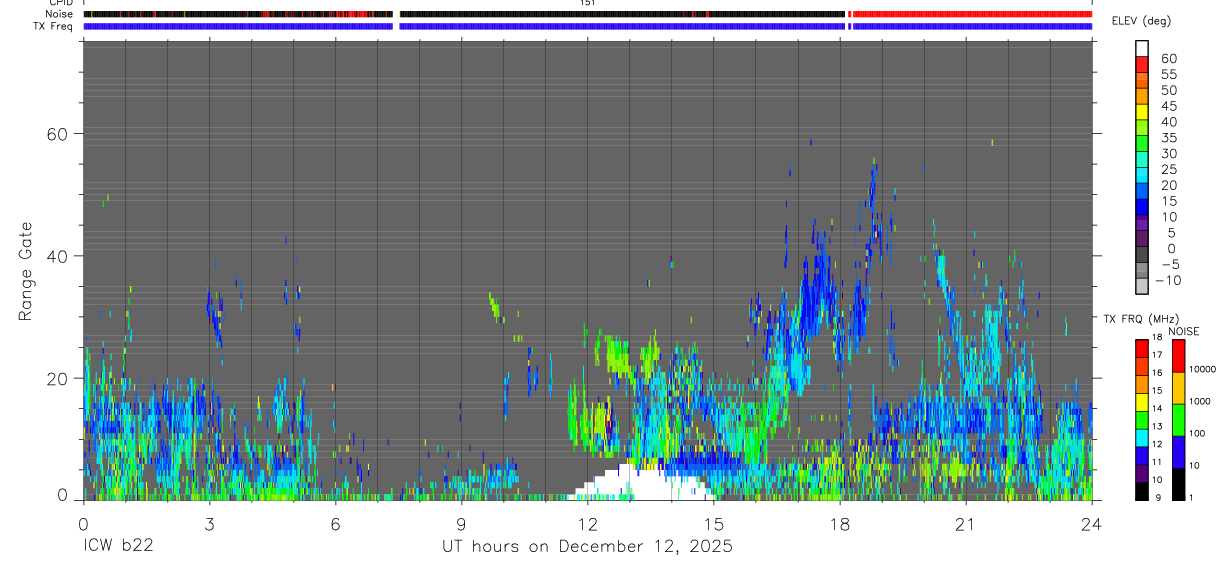
Task: Click the 55 value in the ELEV legend
Action: pyautogui.click(x=1168, y=74)
